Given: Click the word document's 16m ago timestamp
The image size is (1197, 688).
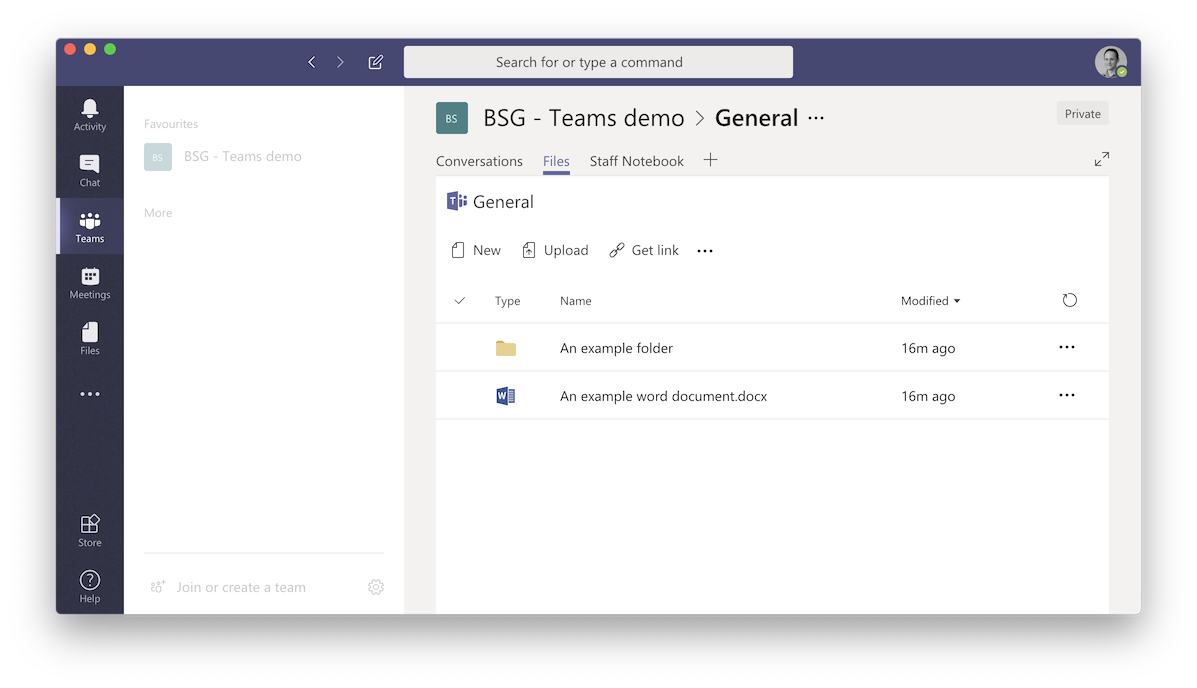Looking at the screenshot, I should 928,396.
